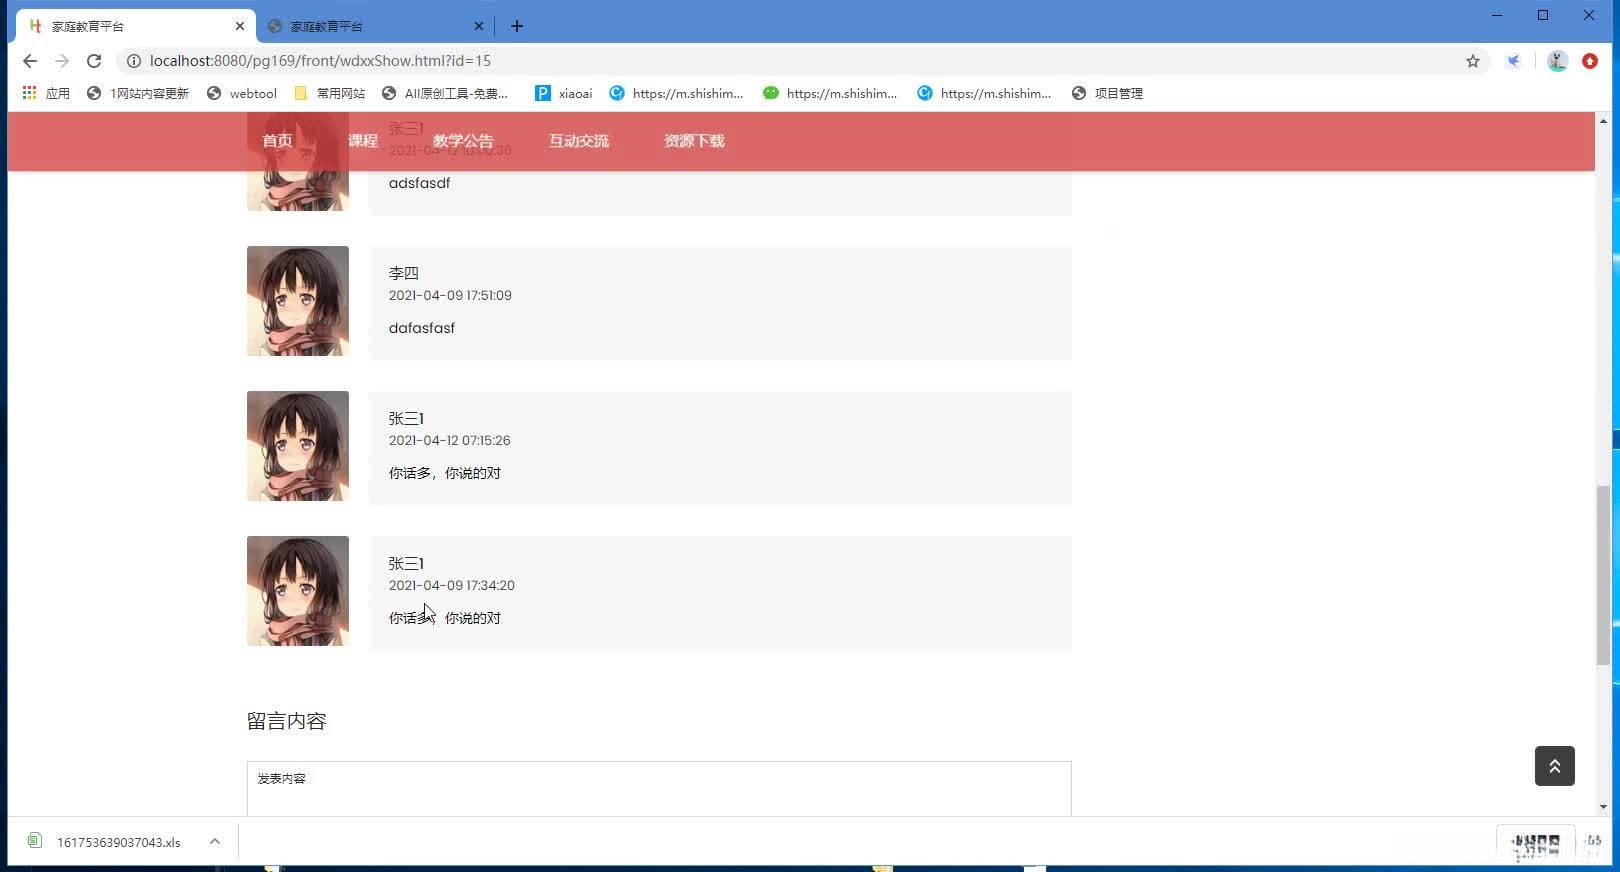Image resolution: width=1620 pixels, height=872 pixels.
Task: Open the 1网站内容更新 bookmark
Action: (138, 93)
